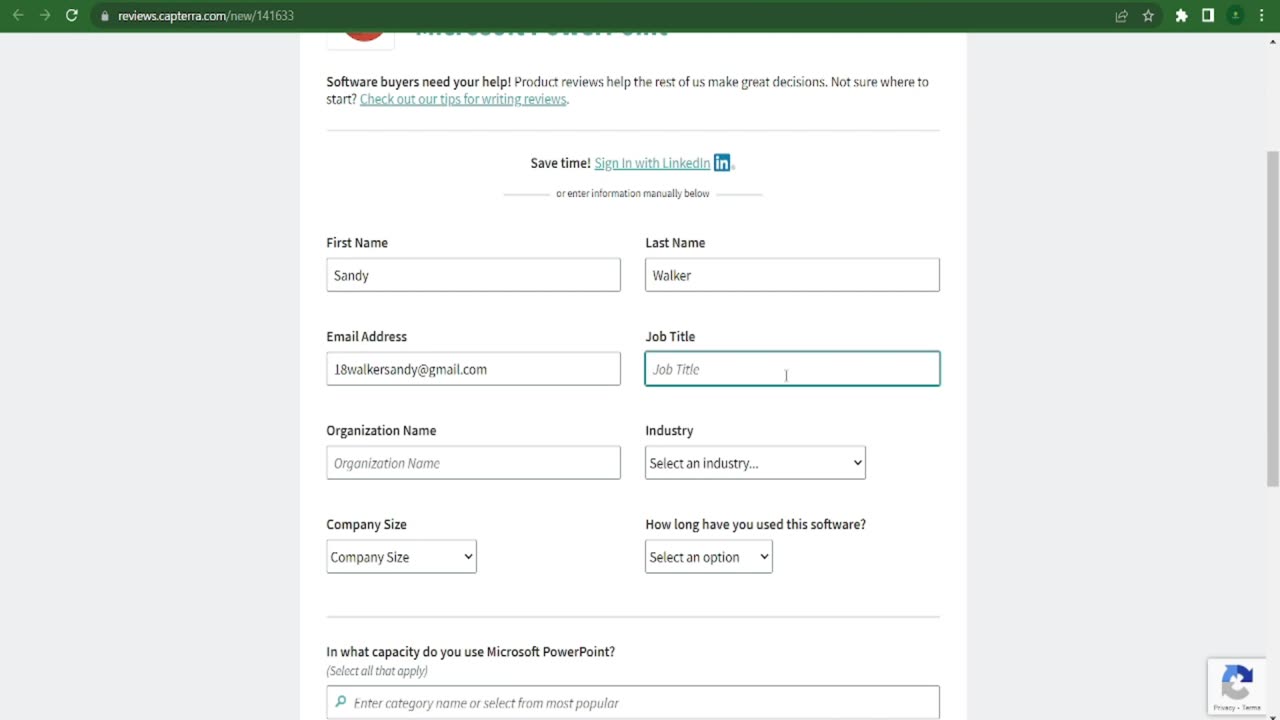This screenshot has width=1280, height=720.
Task: Open the Chrome profile avatar
Action: click(x=1236, y=15)
